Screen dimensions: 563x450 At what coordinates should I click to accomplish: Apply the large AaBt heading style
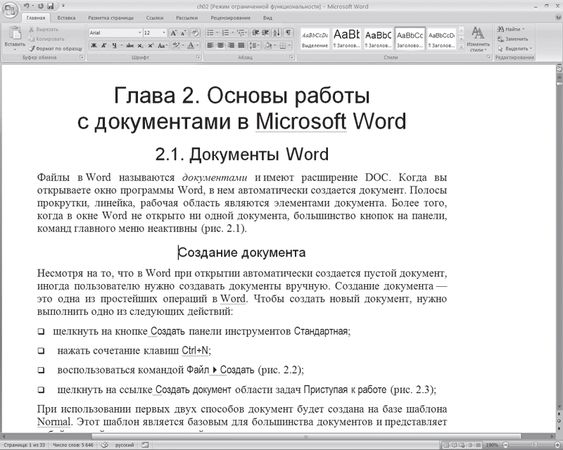tap(346, 38)
